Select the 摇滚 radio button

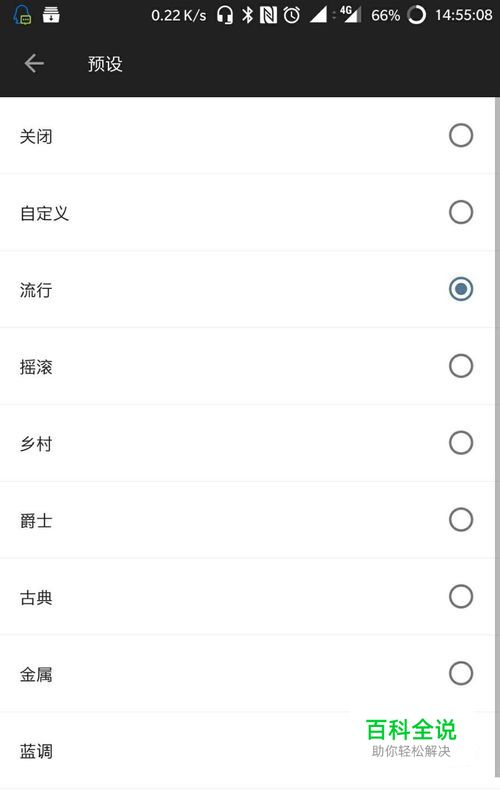tap(461, 366)
